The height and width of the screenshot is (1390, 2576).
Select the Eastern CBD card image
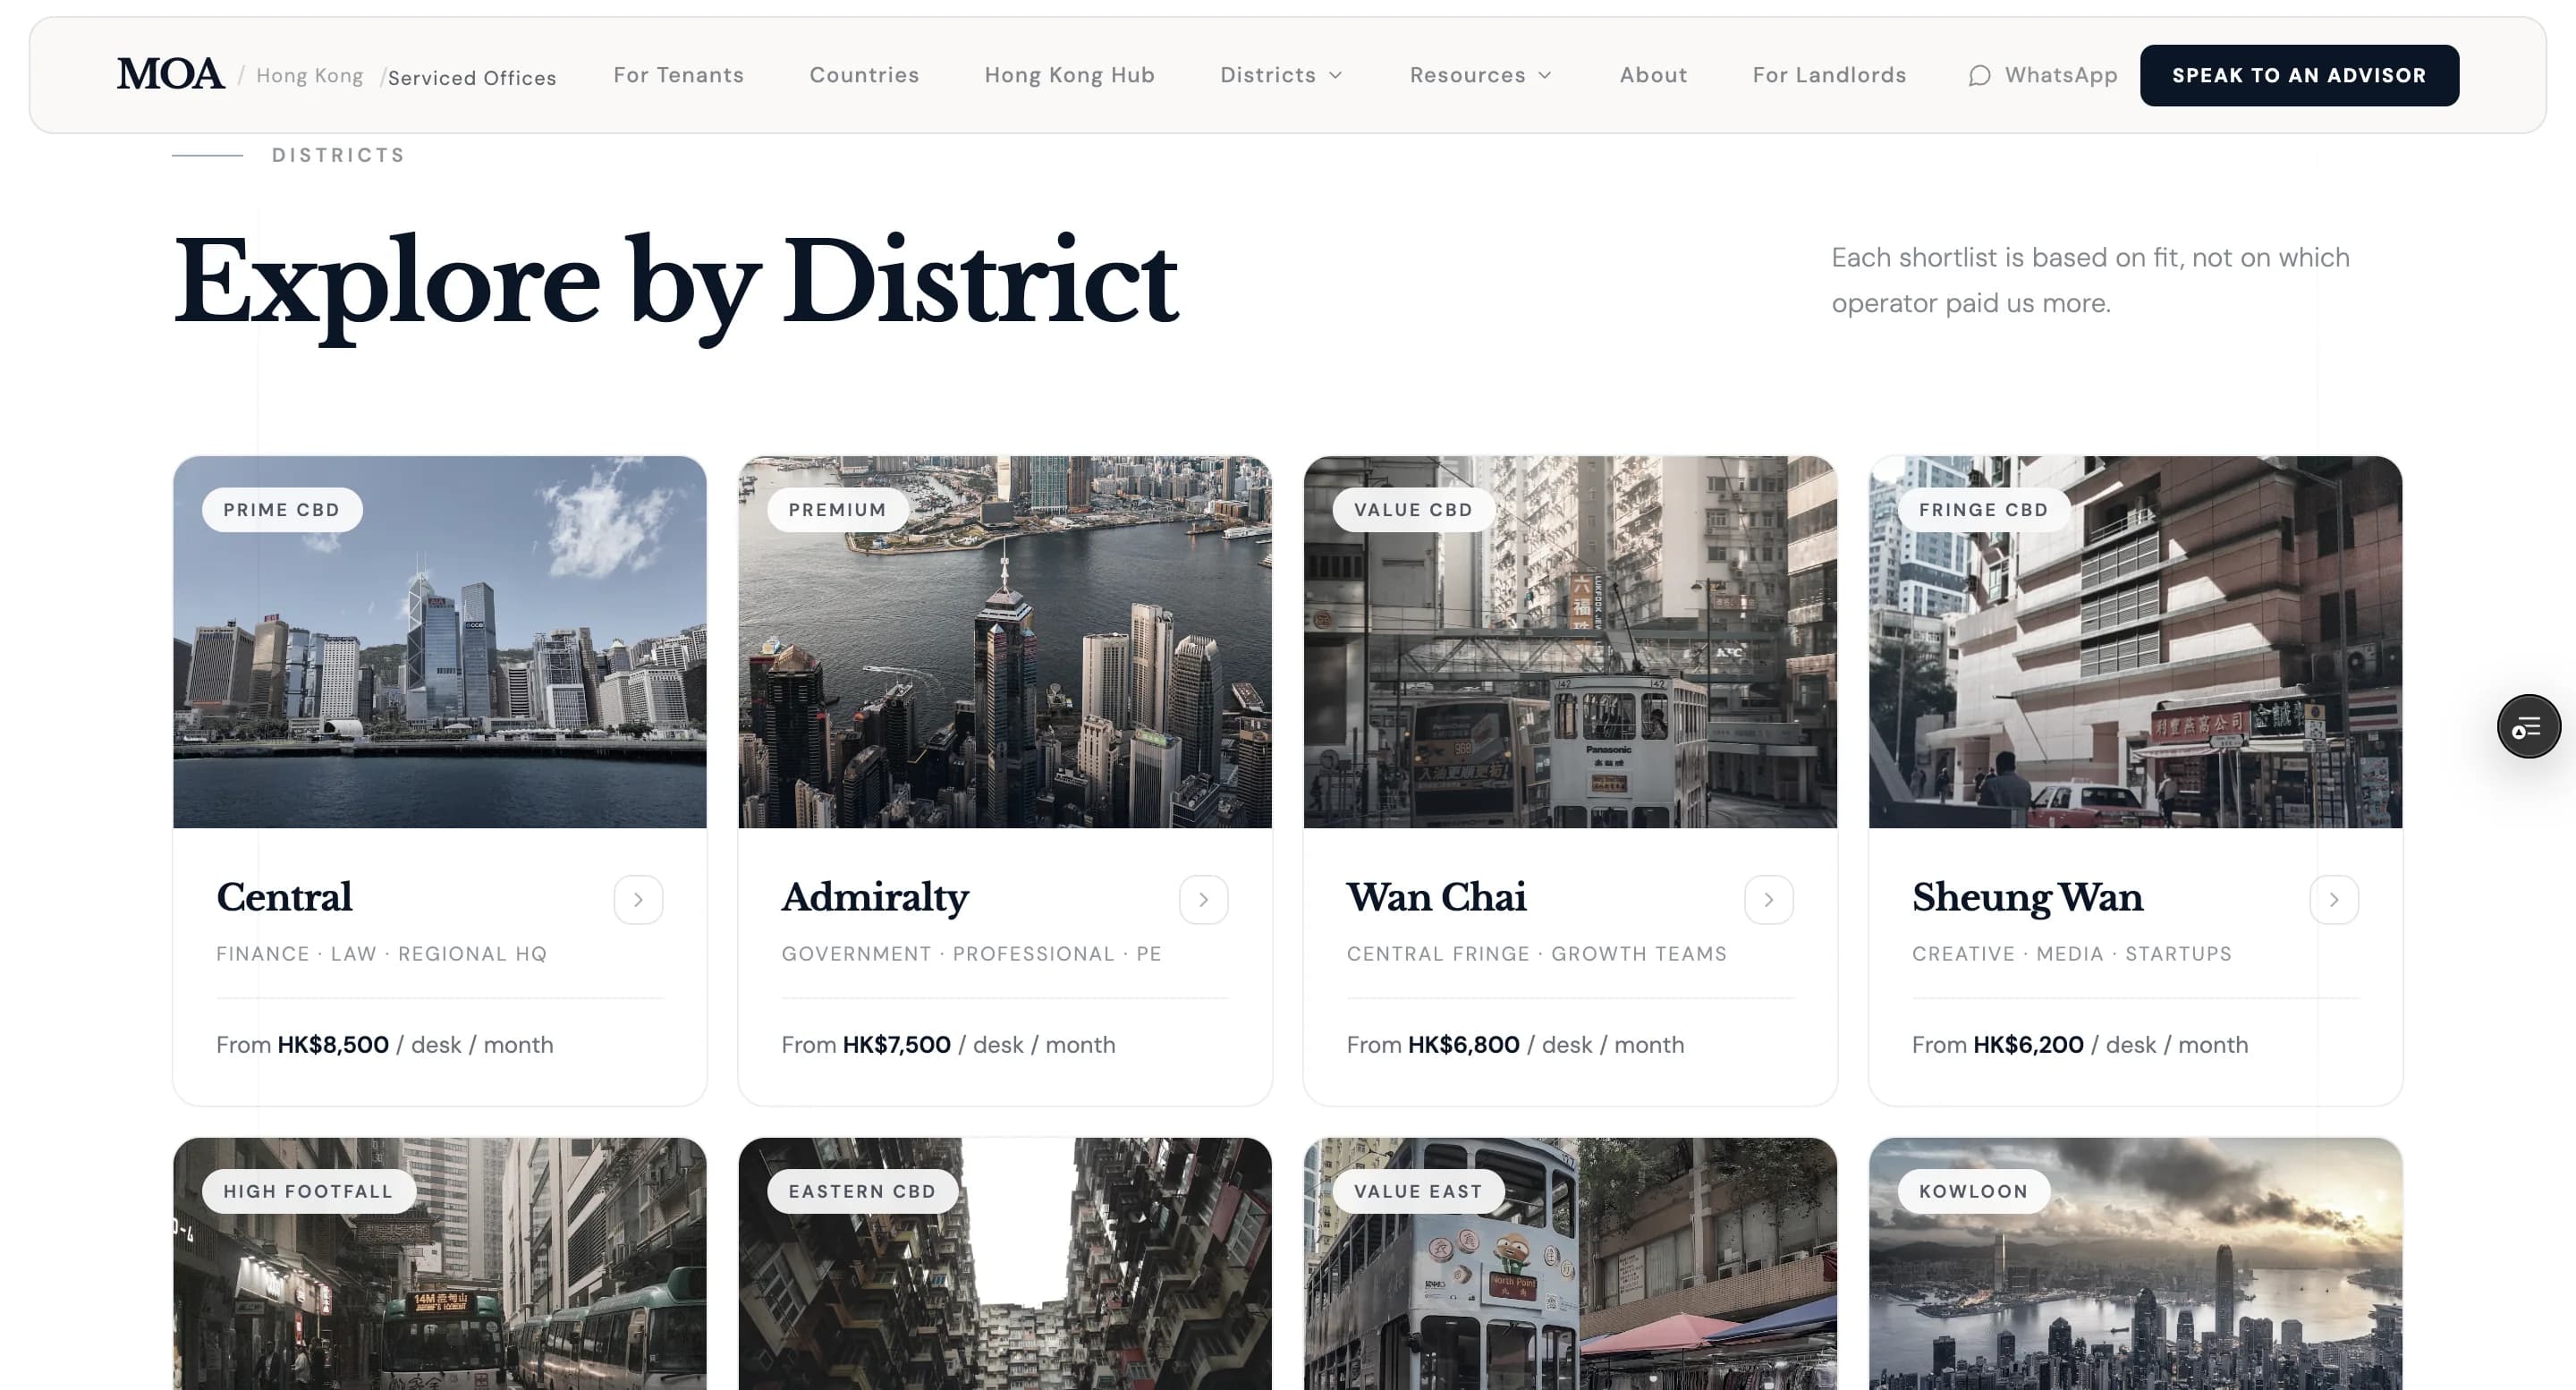1004,1290
